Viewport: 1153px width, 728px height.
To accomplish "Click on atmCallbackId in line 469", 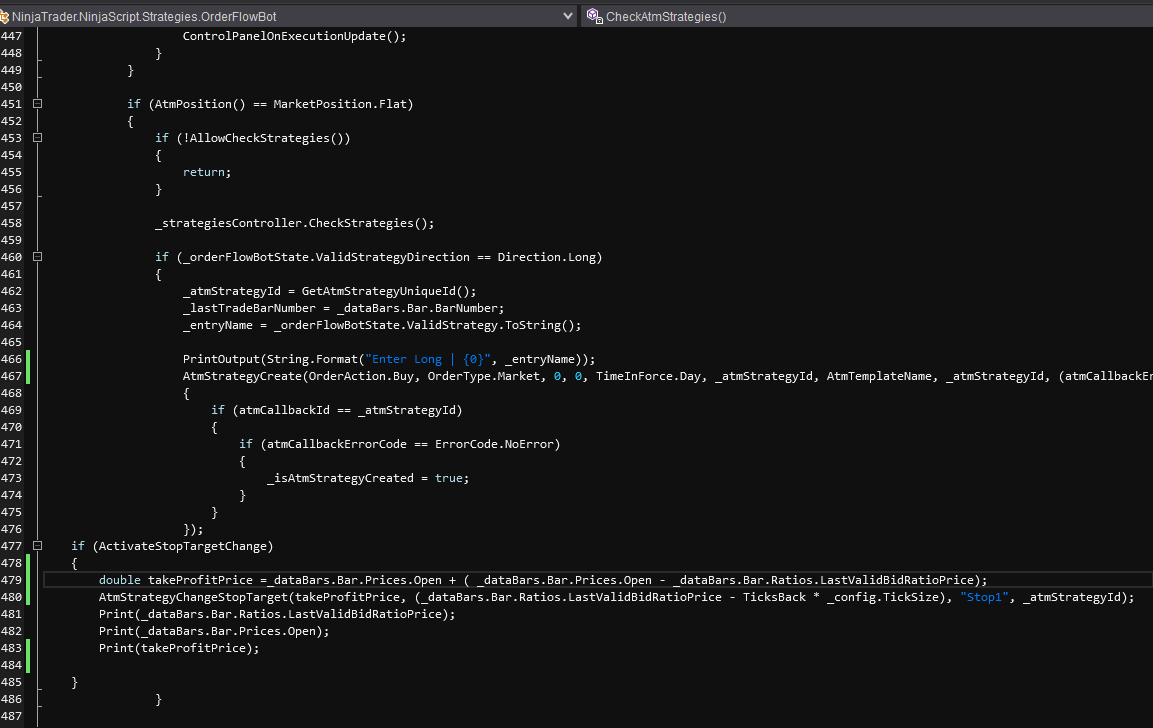I will coord(284,410).
